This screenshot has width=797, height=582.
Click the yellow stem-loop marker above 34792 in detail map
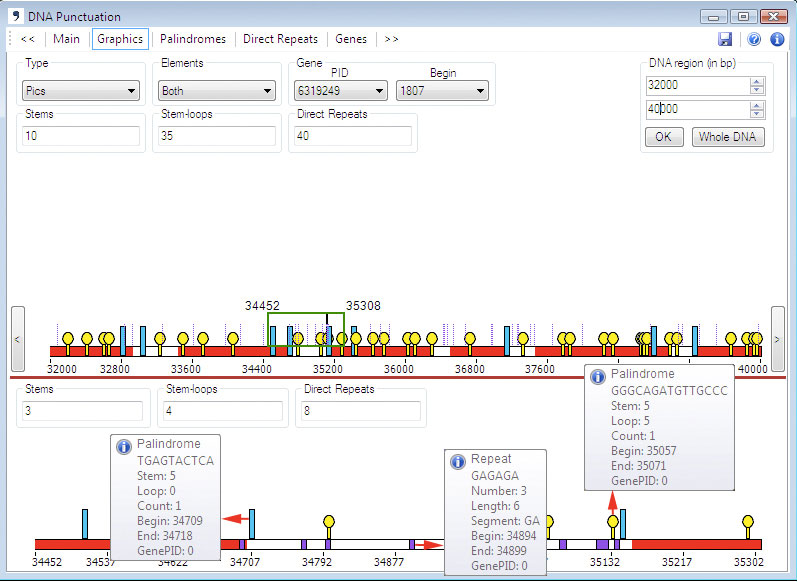click(329, 526)
